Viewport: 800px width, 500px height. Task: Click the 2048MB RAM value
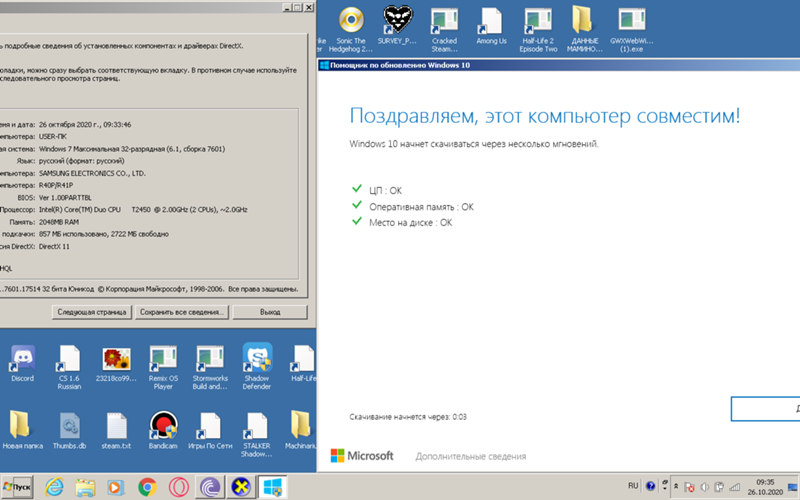59,222
